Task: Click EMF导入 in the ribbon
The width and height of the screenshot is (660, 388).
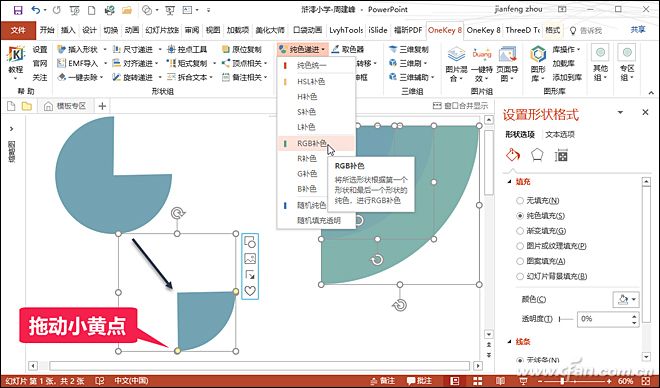Action: (78, 64)
